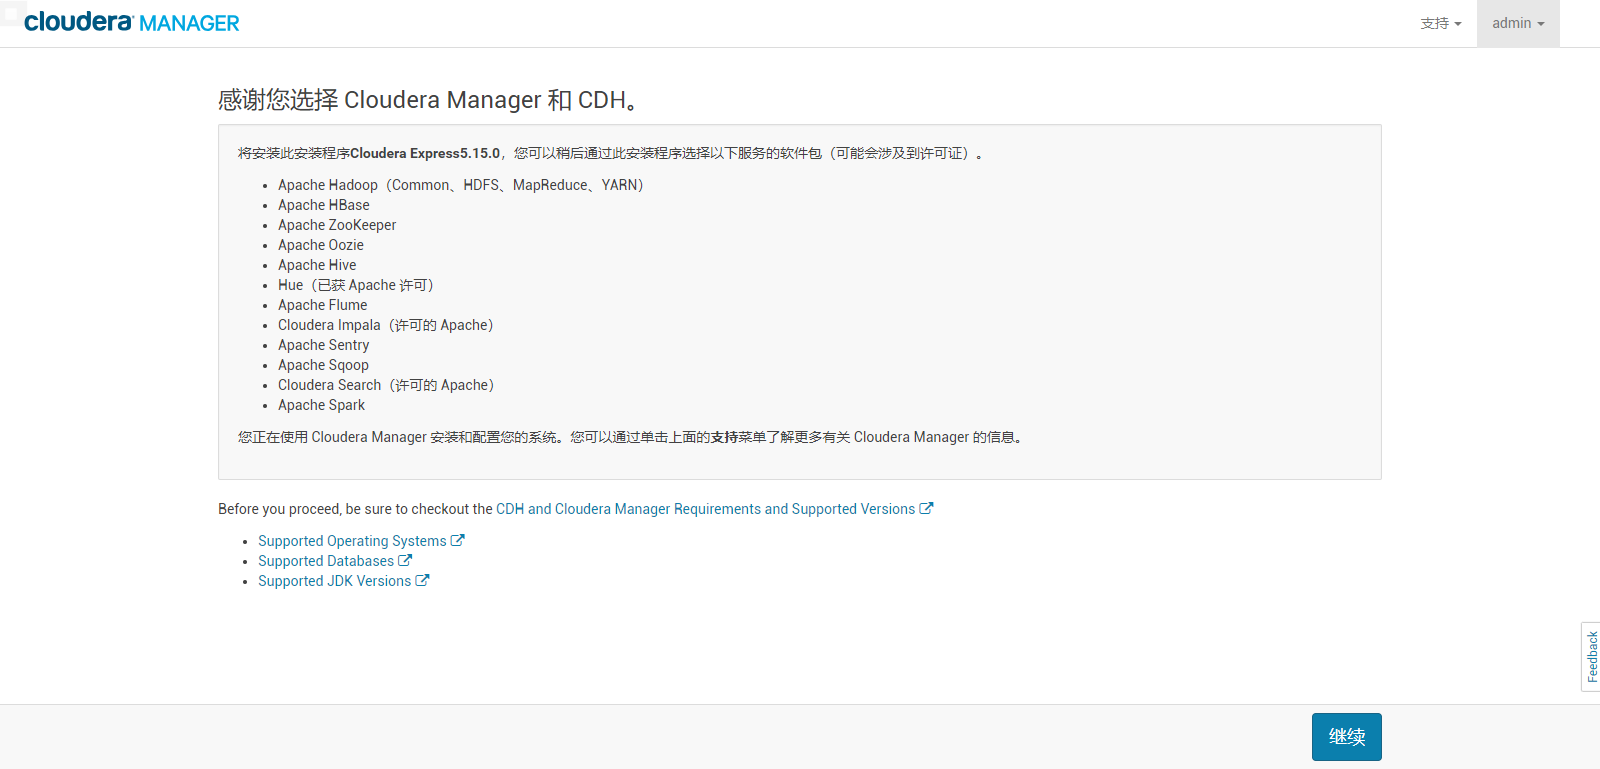Click the page heading 感谢您选择 Cloudera Manager
Screen dimensions: 1600x769
pos(428,100)
